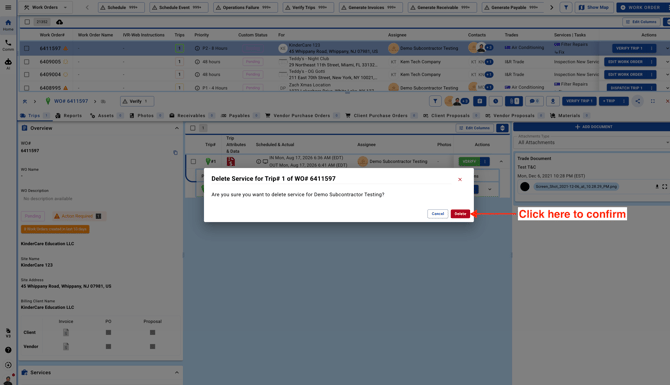Viewport: 670px width, 385px height.
Task: Click the person contact icon in the WO detail bar
Action: [552, 101]
